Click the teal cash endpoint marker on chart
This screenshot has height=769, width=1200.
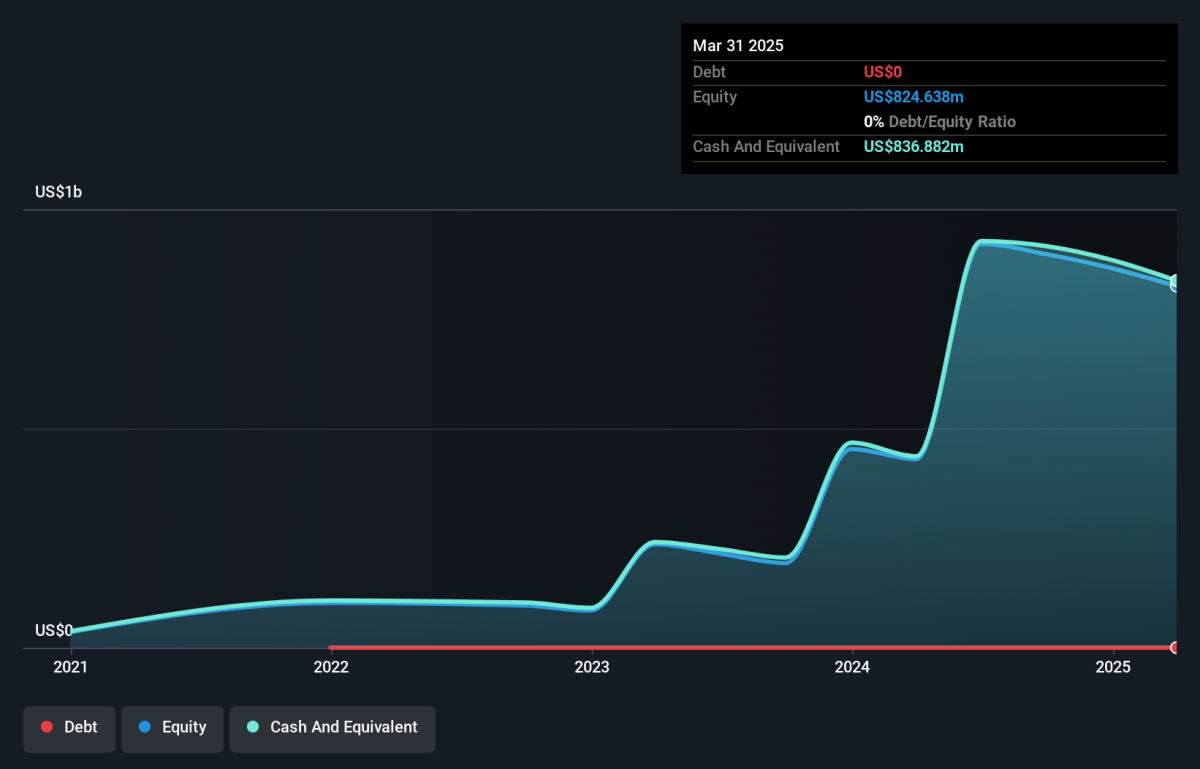1175,281
